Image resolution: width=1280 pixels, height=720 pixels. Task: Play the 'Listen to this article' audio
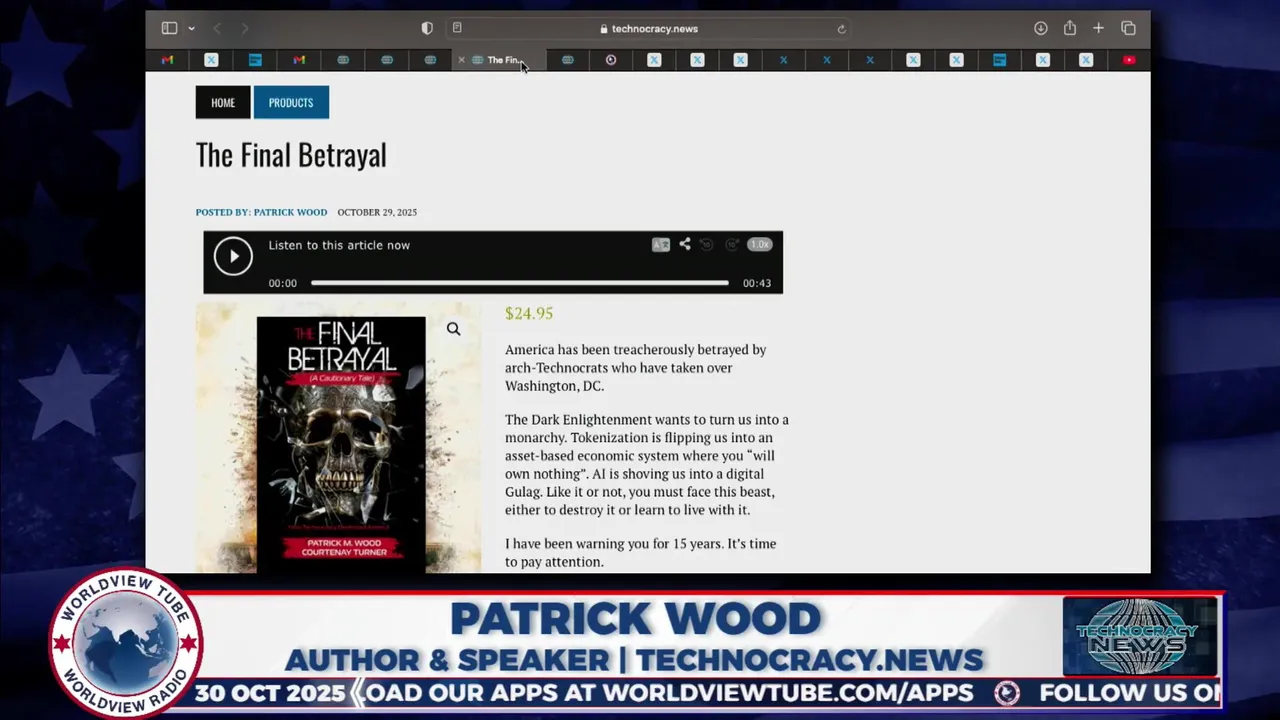233,256
